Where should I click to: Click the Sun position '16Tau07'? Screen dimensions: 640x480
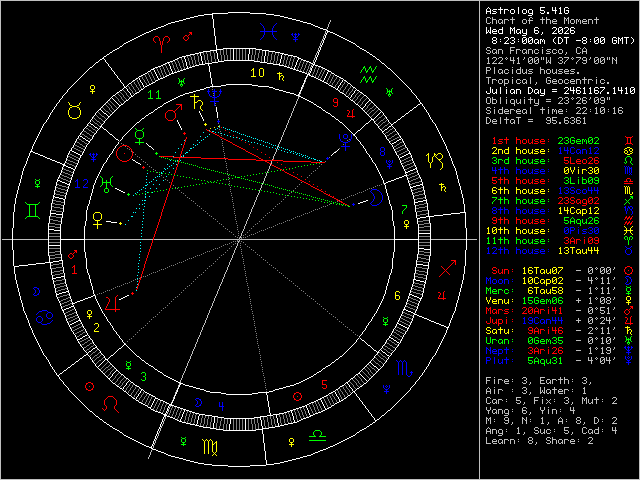tap(542, 271)
